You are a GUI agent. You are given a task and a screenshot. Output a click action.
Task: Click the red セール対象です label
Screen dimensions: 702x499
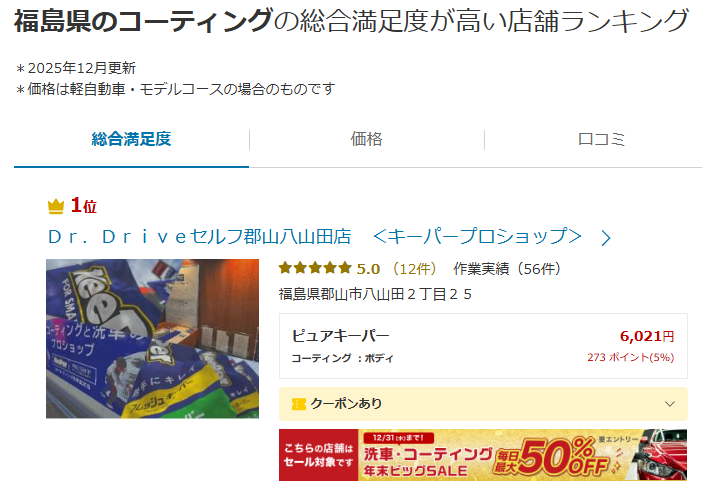[319, 455]
